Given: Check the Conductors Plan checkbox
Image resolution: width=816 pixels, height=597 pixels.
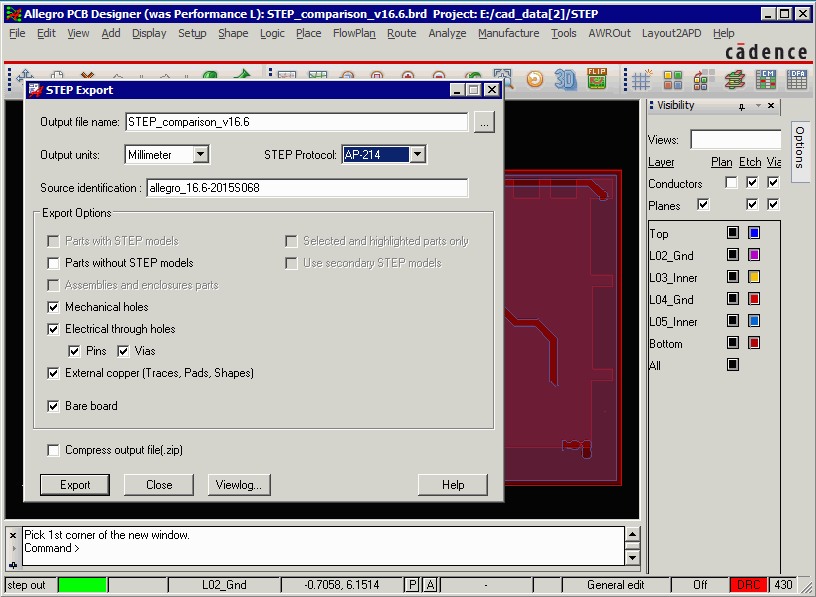Looking at the screenshot, I should tap(731, 183).
